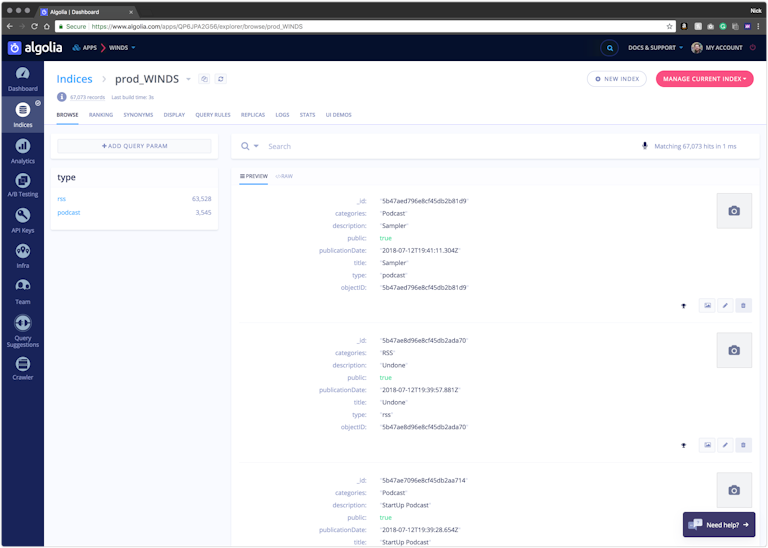This screenshot has width=768, height=548.
Task: Click the copy index icon beside prod_WINDS
Action: click(x=204, y=79)
